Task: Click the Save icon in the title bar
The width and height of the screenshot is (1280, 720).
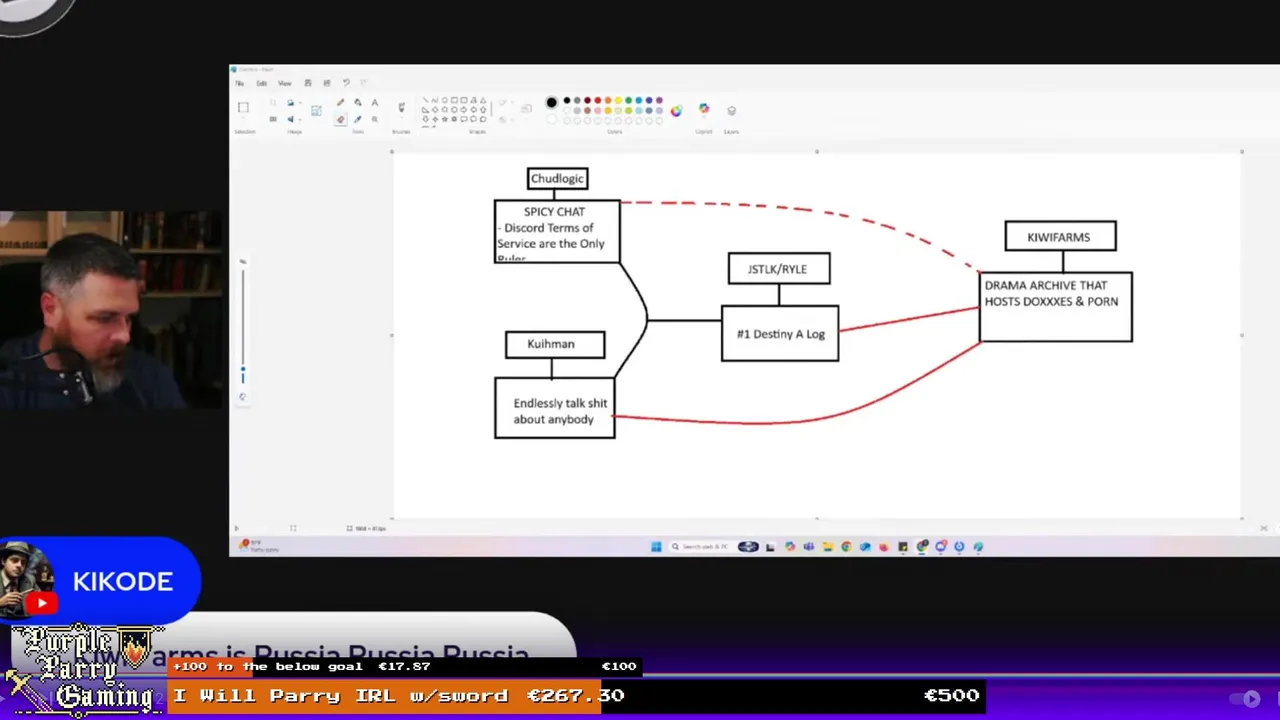Action: tap(308, 83)
